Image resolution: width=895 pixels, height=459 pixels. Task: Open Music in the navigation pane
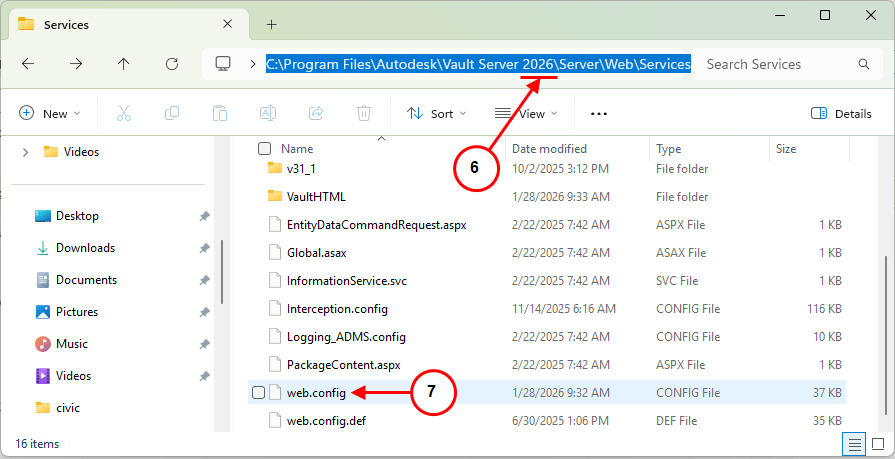point(72,344)
